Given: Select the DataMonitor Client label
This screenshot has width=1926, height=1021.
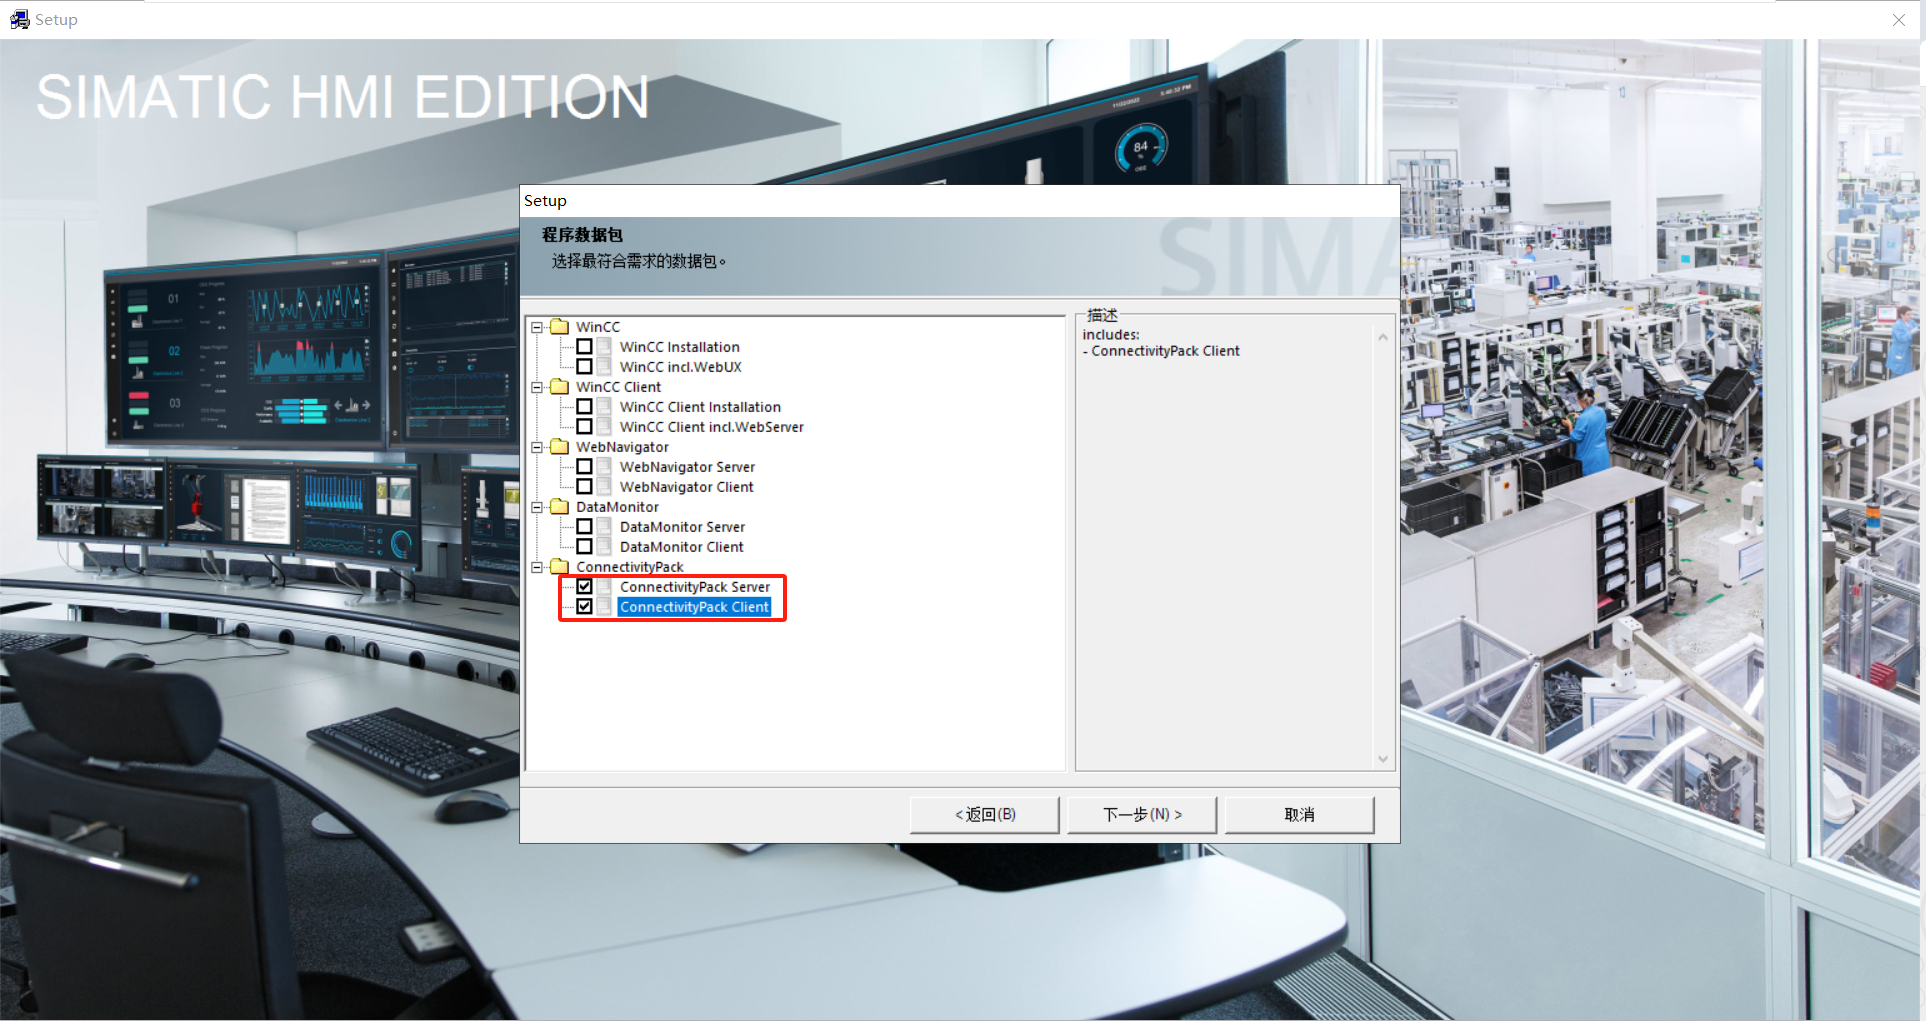Looking at the screenshot, I should pyautogui.click(x=682, y=547).
